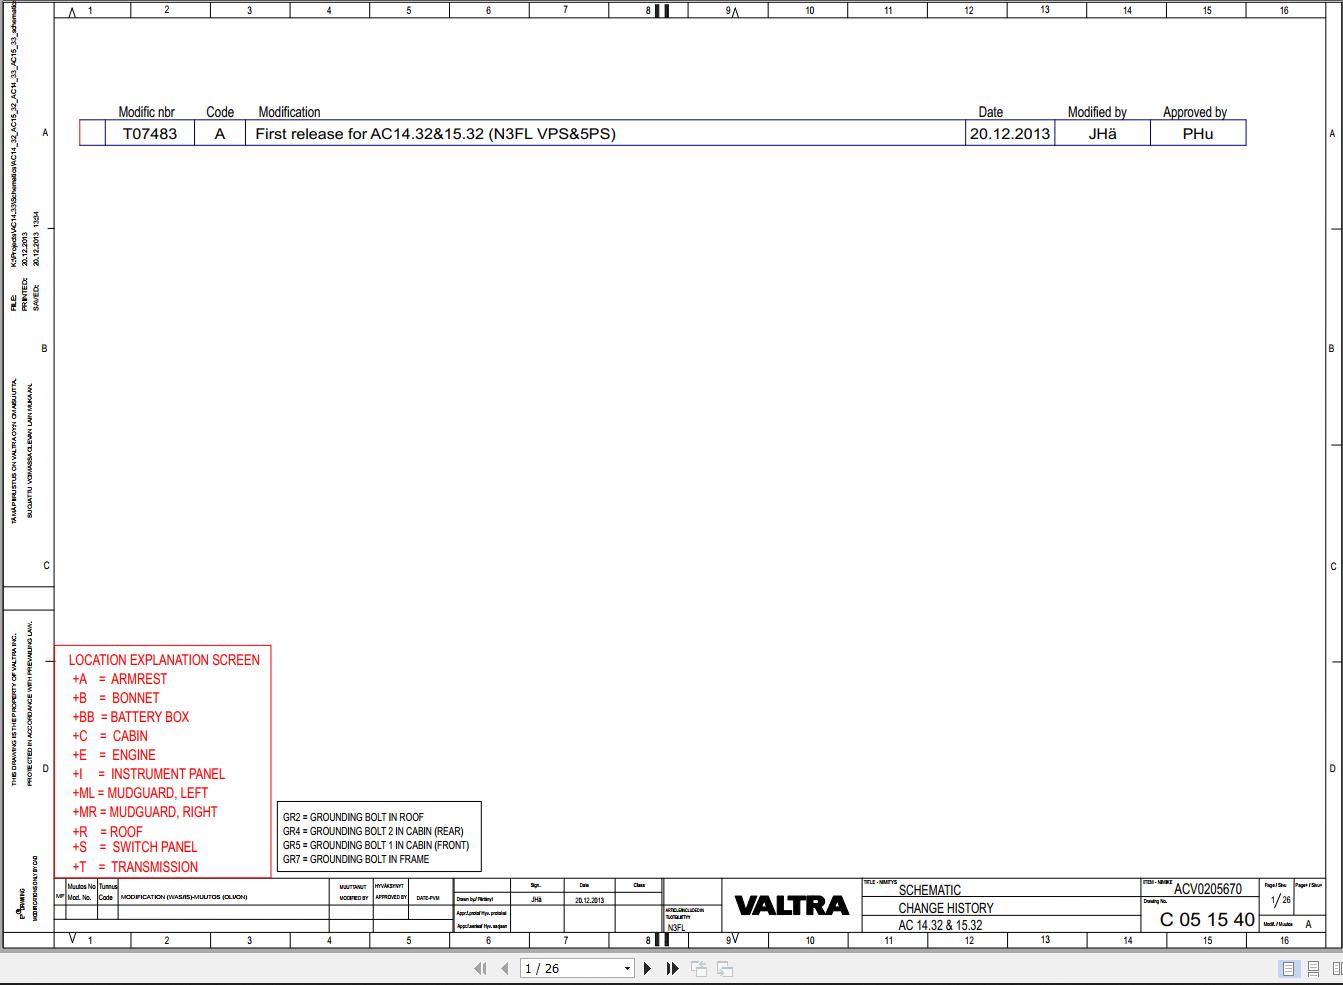This screenshot has height=985, width=1343.
Task: Click '+I = INSTRUMENT PANEL' legend entry
Action: click(x=148, y=774)
